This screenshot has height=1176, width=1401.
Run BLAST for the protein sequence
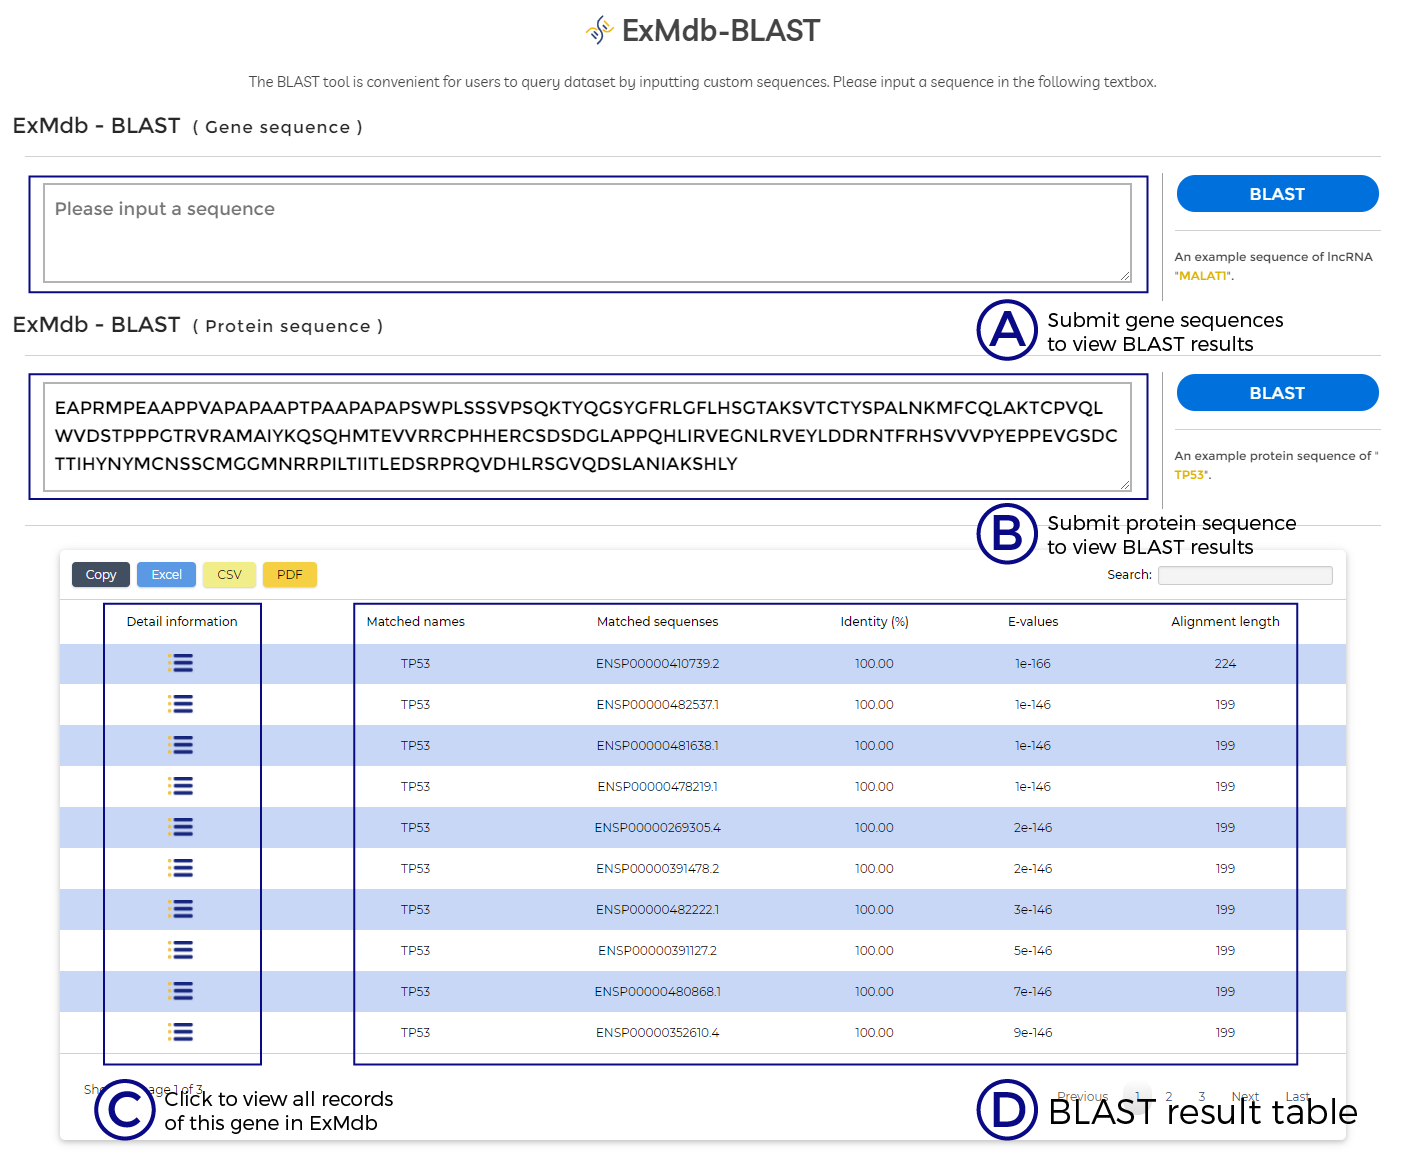click(x=1277, y=393)
